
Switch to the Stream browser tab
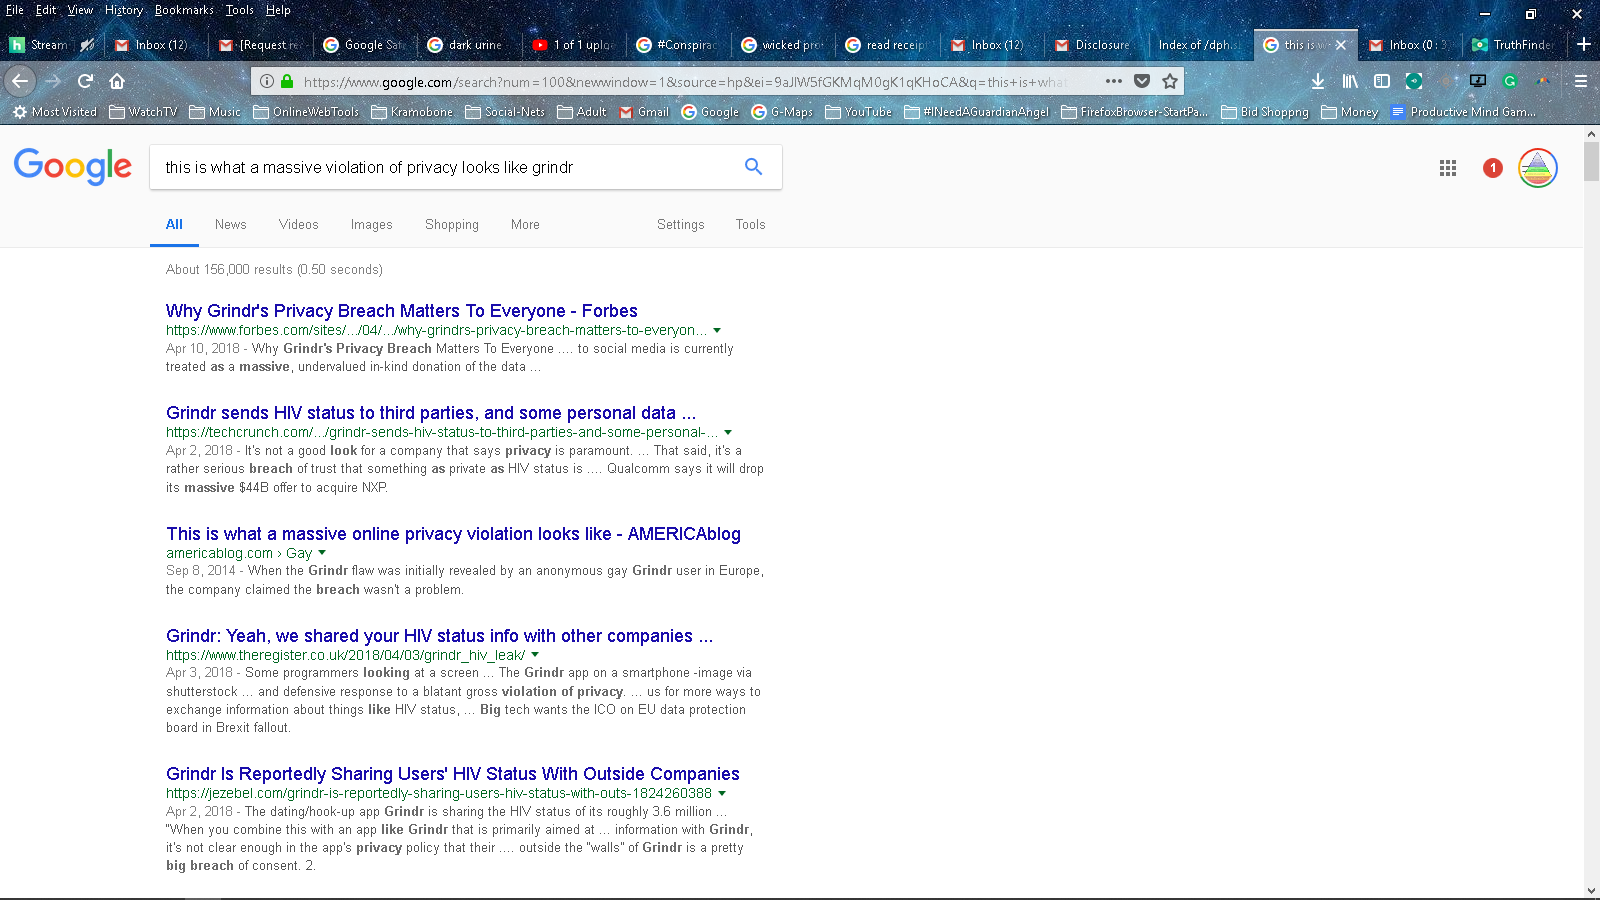coord(52,45)
